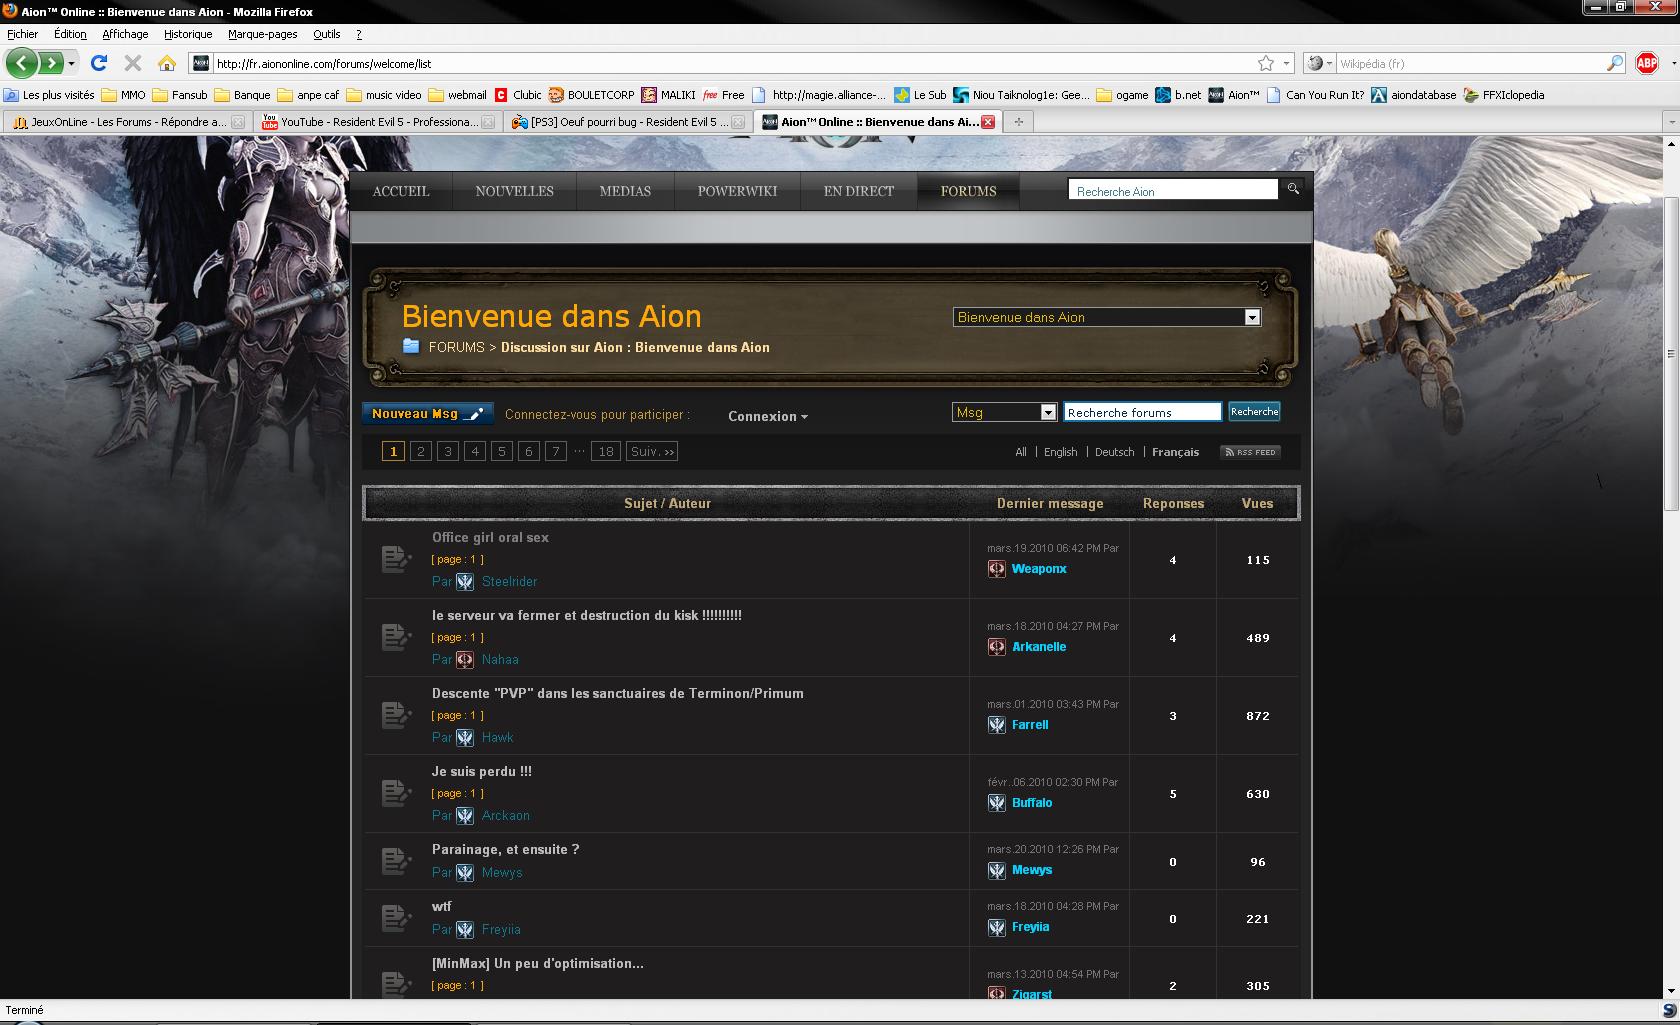
Task: Reload the page with the refresh icon
Action: click(x=99, y=63)
